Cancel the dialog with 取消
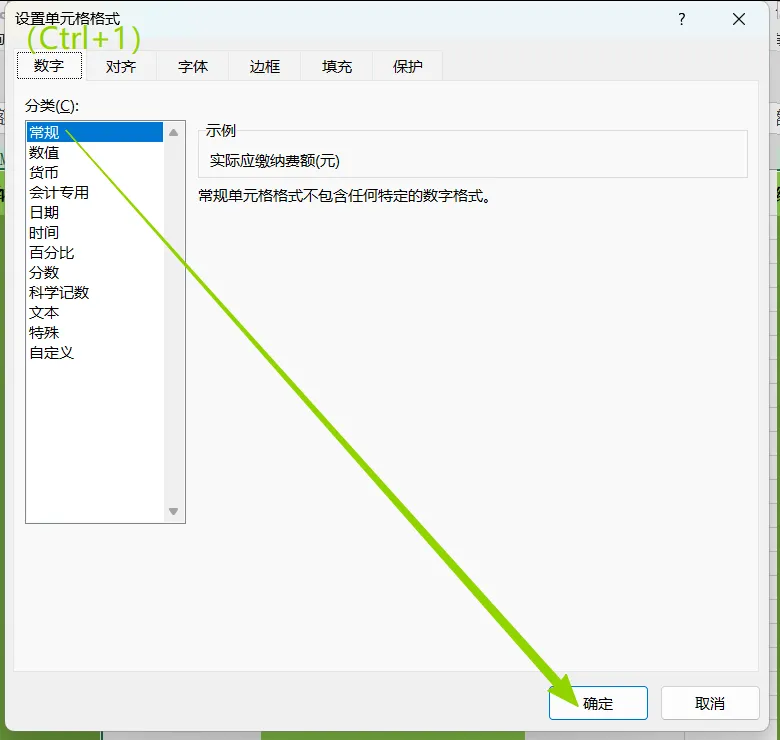The image size is (780, 740). click(710, 703)
